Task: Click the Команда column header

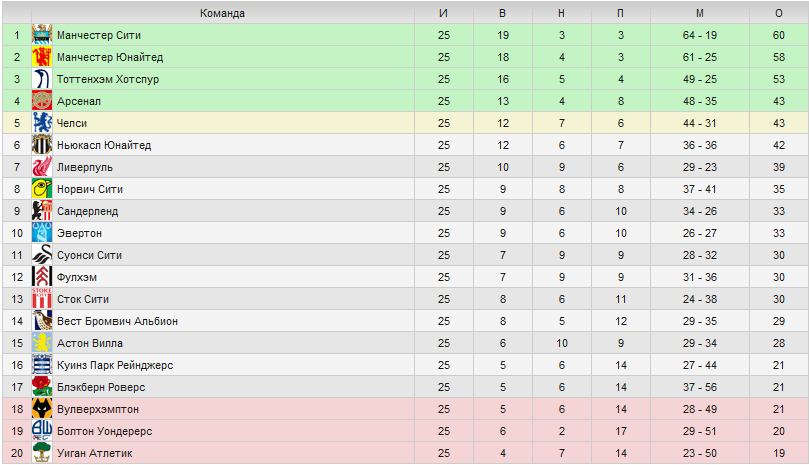Action: 222,13
